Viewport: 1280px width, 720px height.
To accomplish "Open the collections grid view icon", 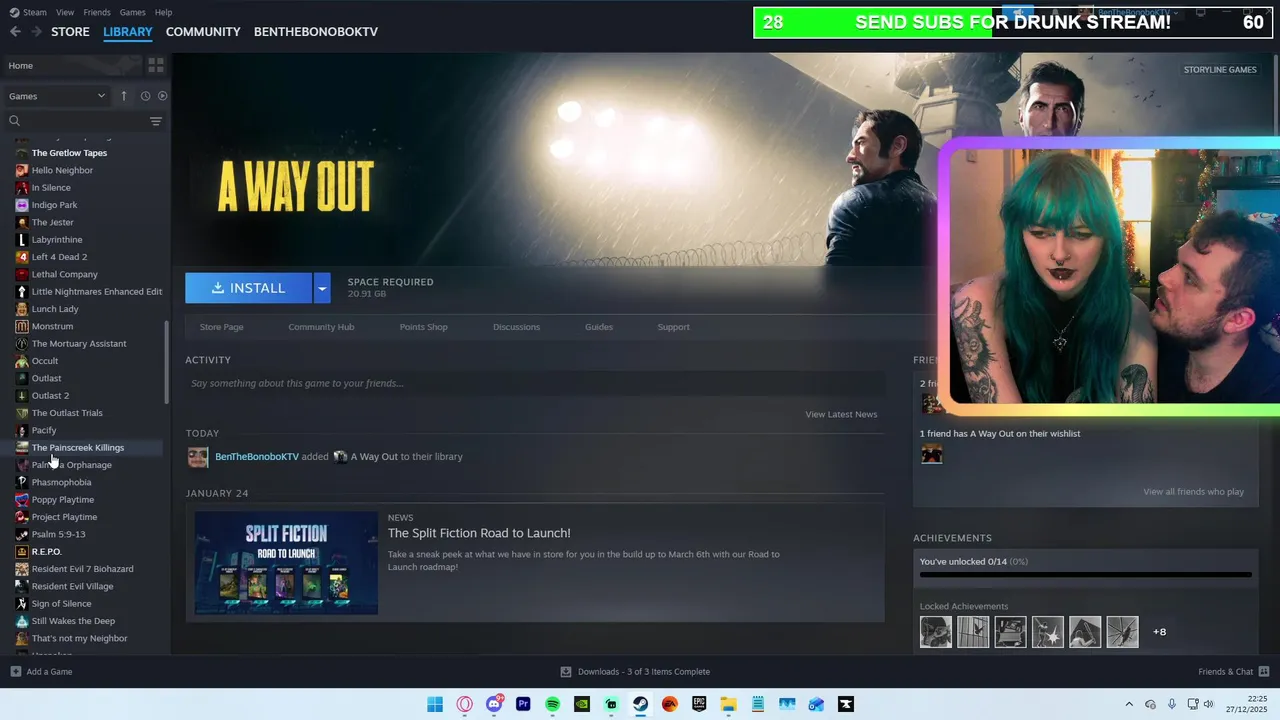I will point(156,65).
